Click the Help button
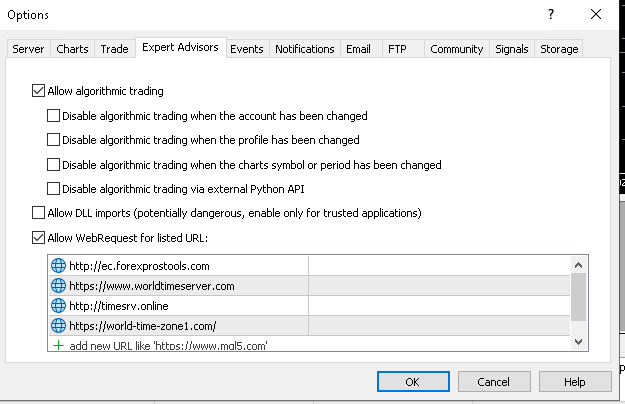 (574, 382)
